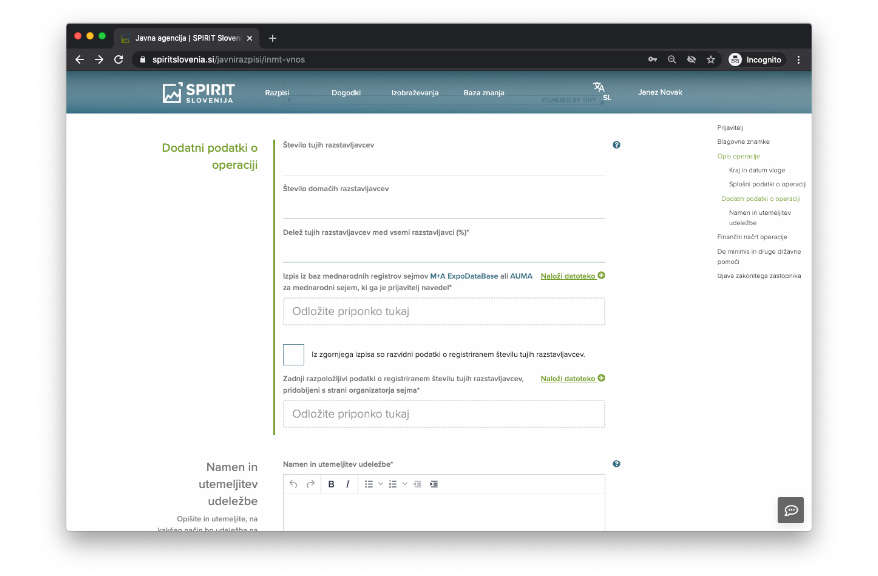The image size is (878, 576).
Task: Open the Janez Novak user menu
Action: (660, 92)
